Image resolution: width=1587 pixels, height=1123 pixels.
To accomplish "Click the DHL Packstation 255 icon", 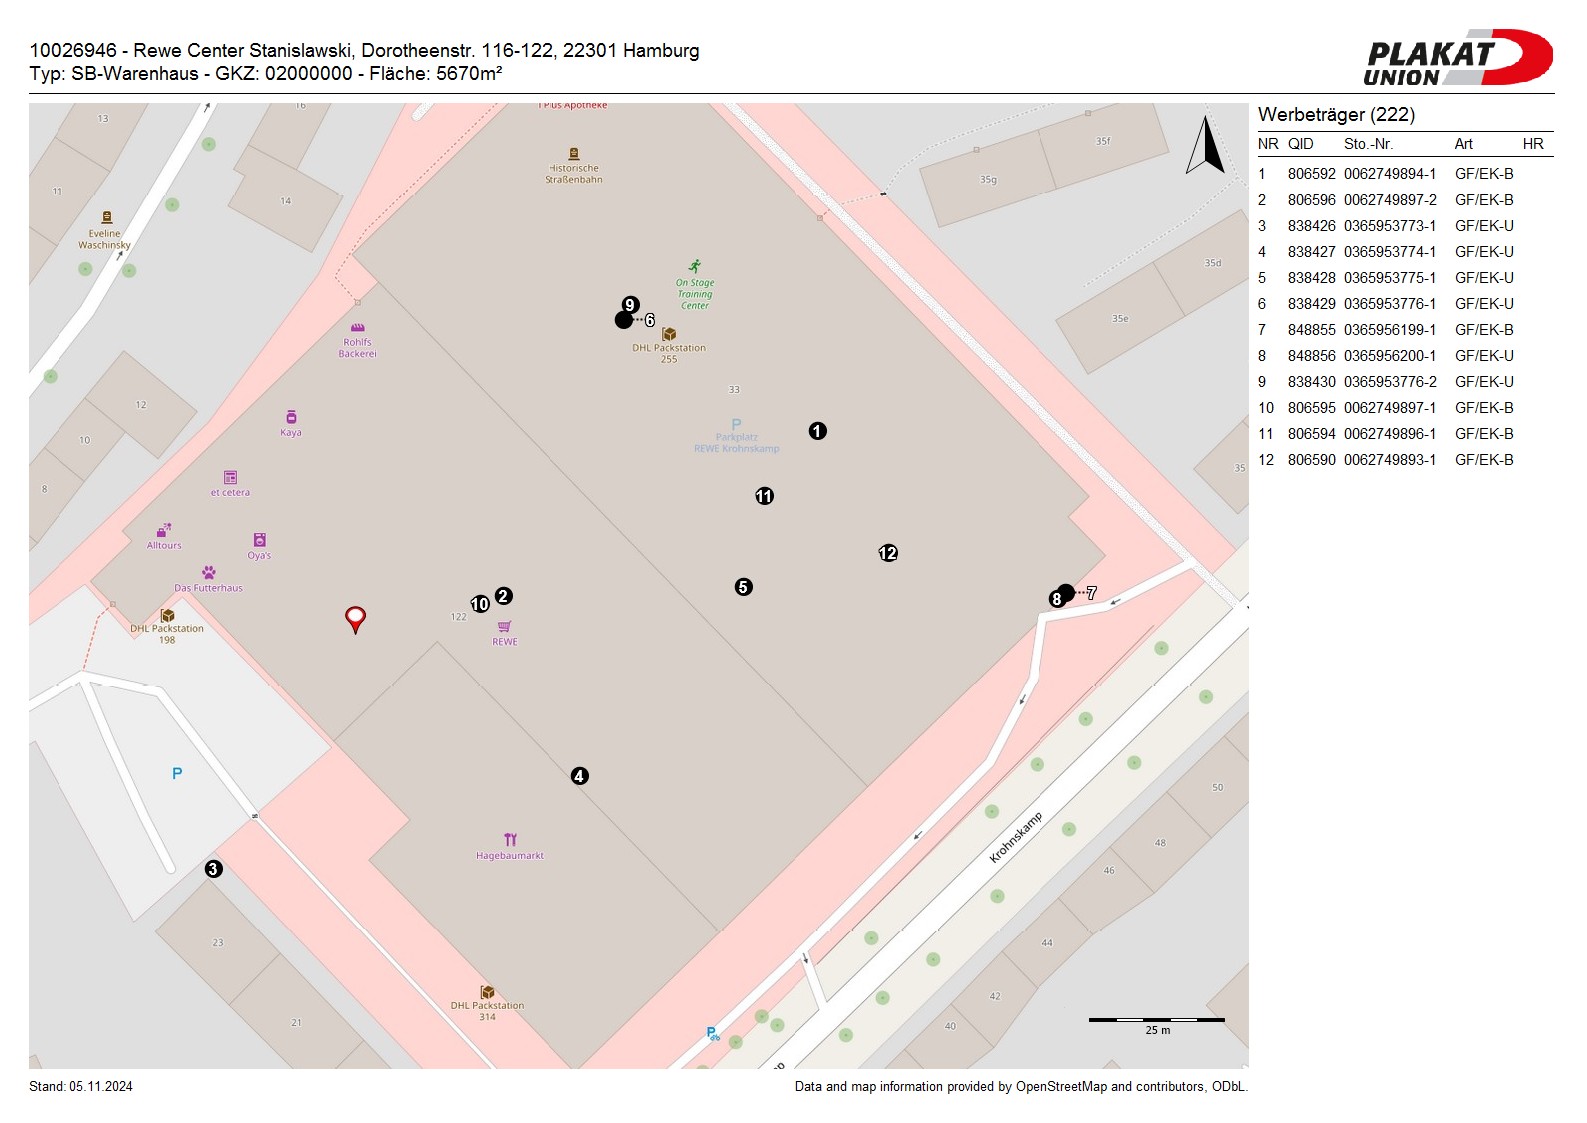I will 669,334.
